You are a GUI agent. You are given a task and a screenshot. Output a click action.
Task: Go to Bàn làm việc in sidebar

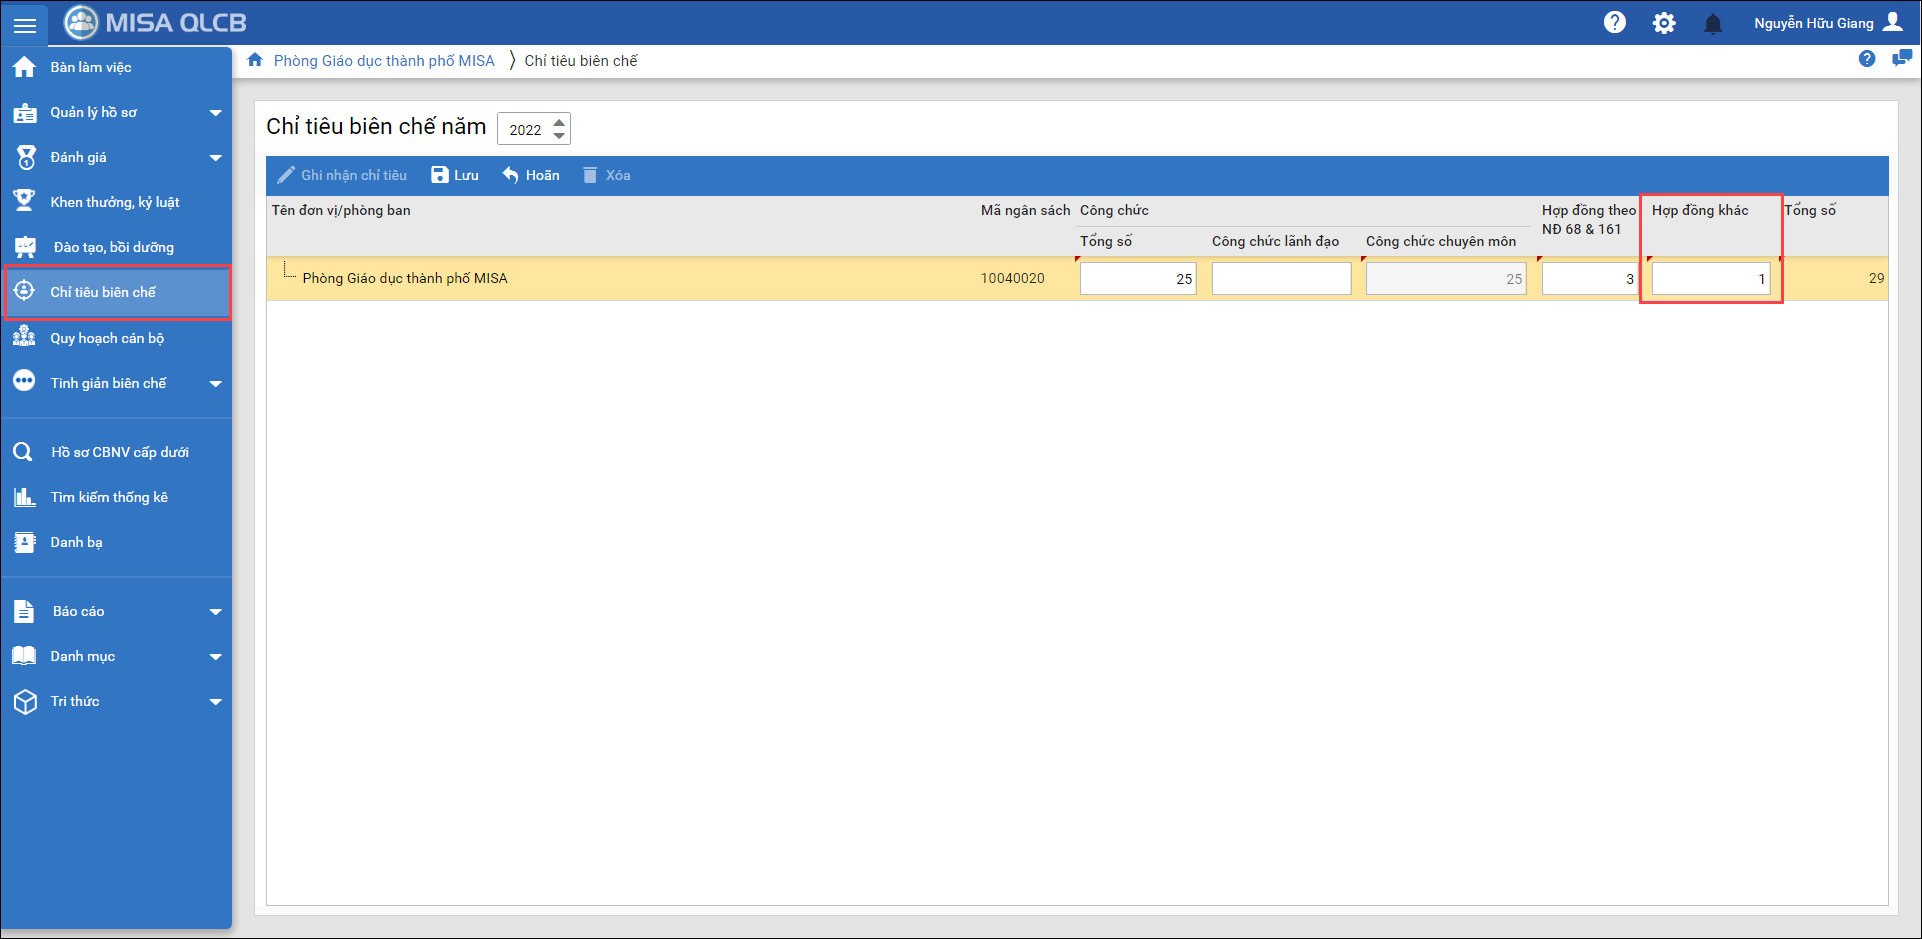tap(91, 67)
